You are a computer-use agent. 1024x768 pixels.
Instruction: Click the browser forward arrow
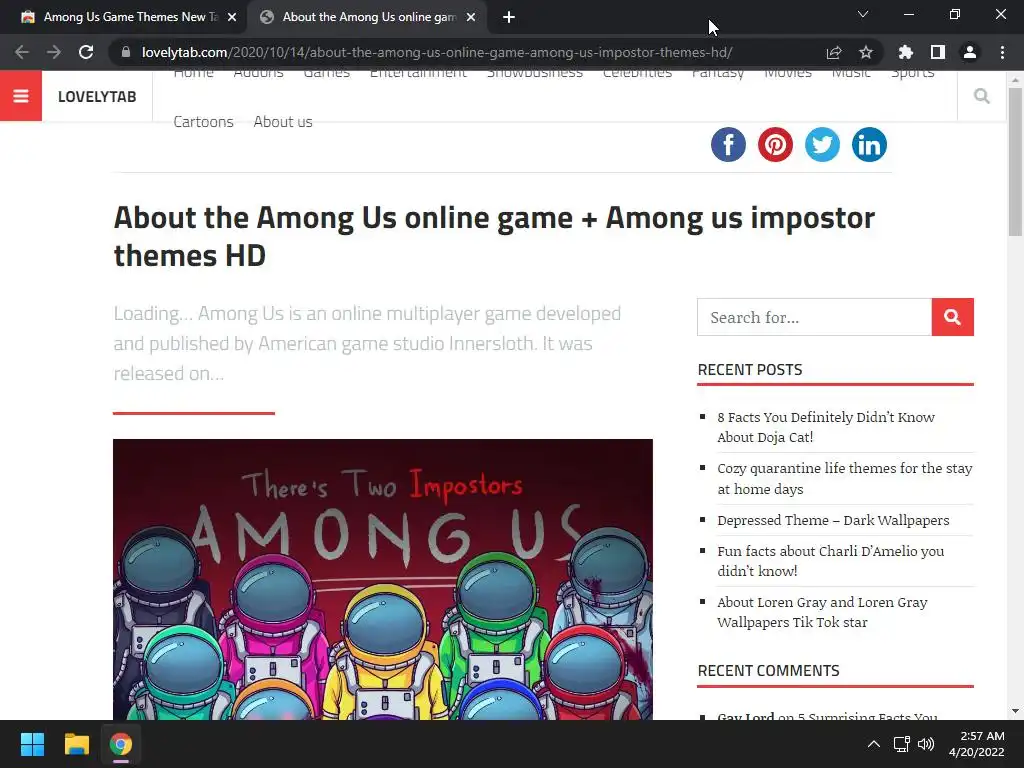click(54, 52)
